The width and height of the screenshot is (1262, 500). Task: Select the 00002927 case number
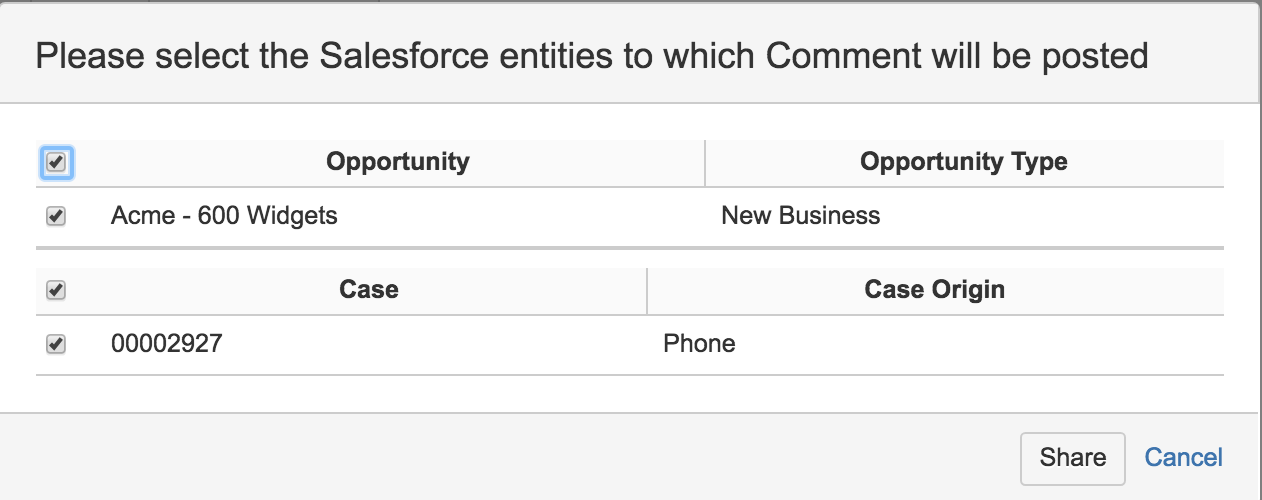tap(167, 344)
